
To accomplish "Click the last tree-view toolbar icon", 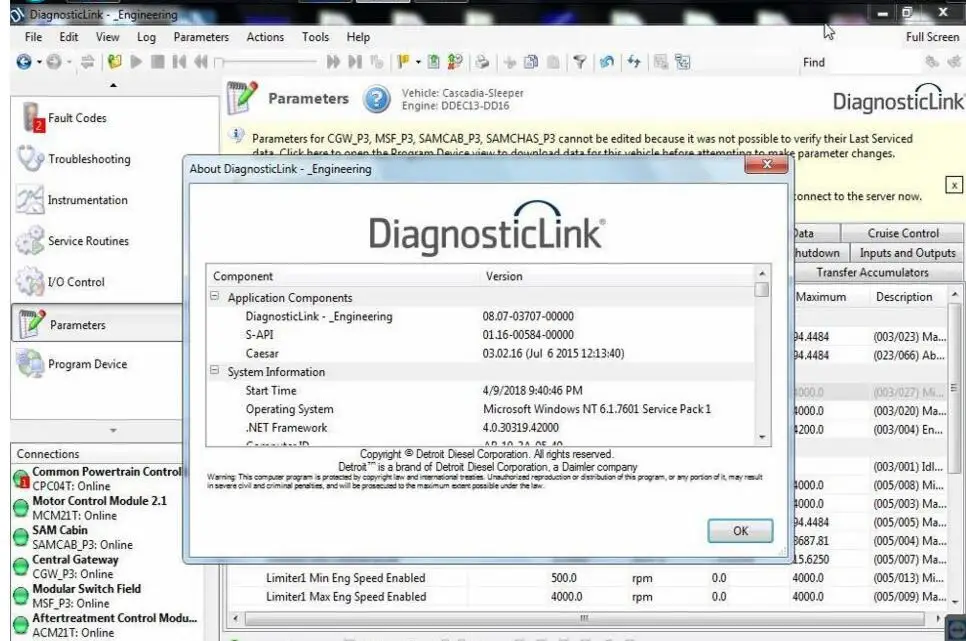I will 683,62.
